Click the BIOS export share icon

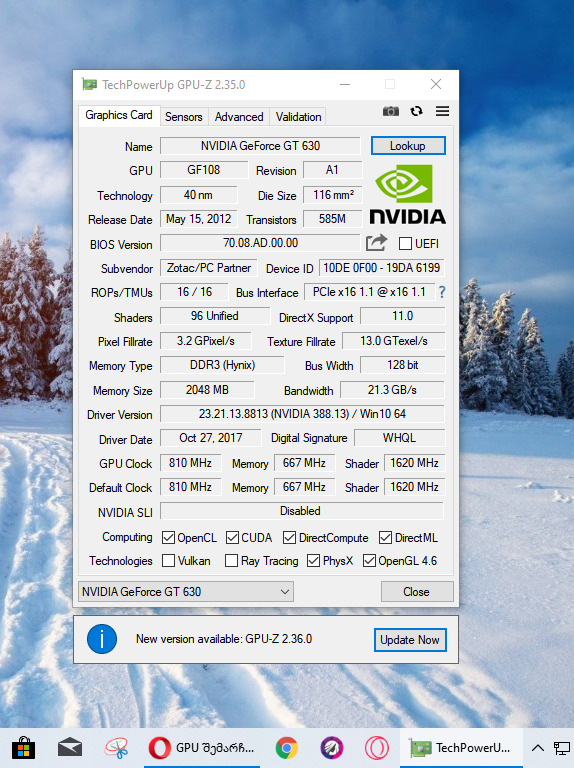(x=376, y=242)
